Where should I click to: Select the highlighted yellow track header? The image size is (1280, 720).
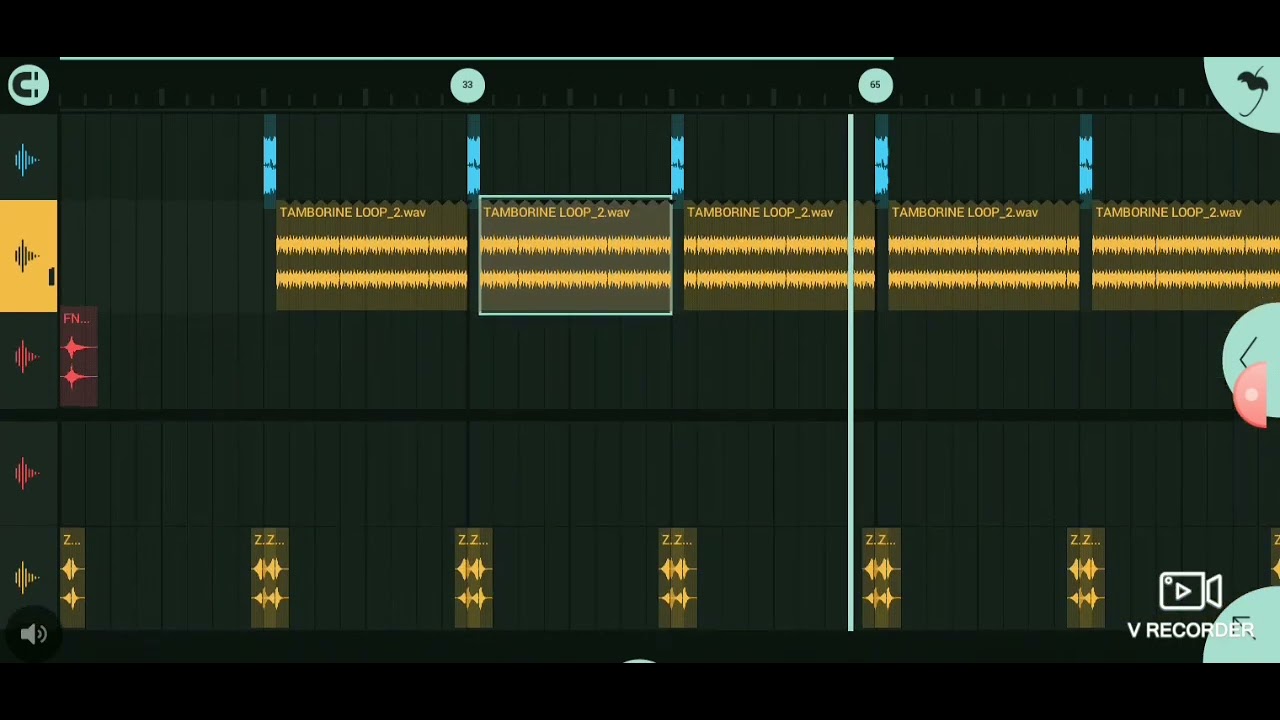[x=28, y=256]
